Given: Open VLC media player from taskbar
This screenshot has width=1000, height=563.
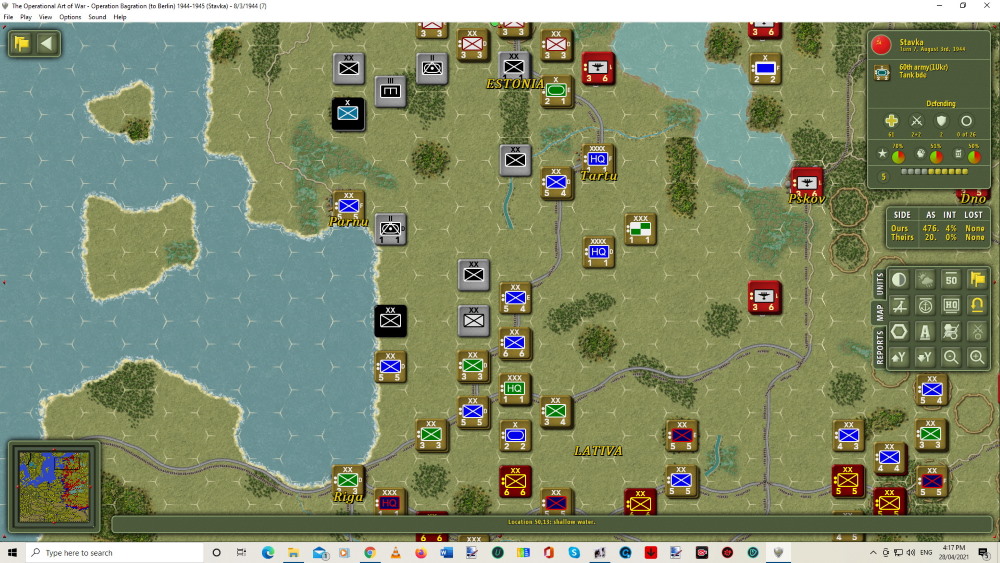Looking at the screenshot, I should [x=395, y=552].
